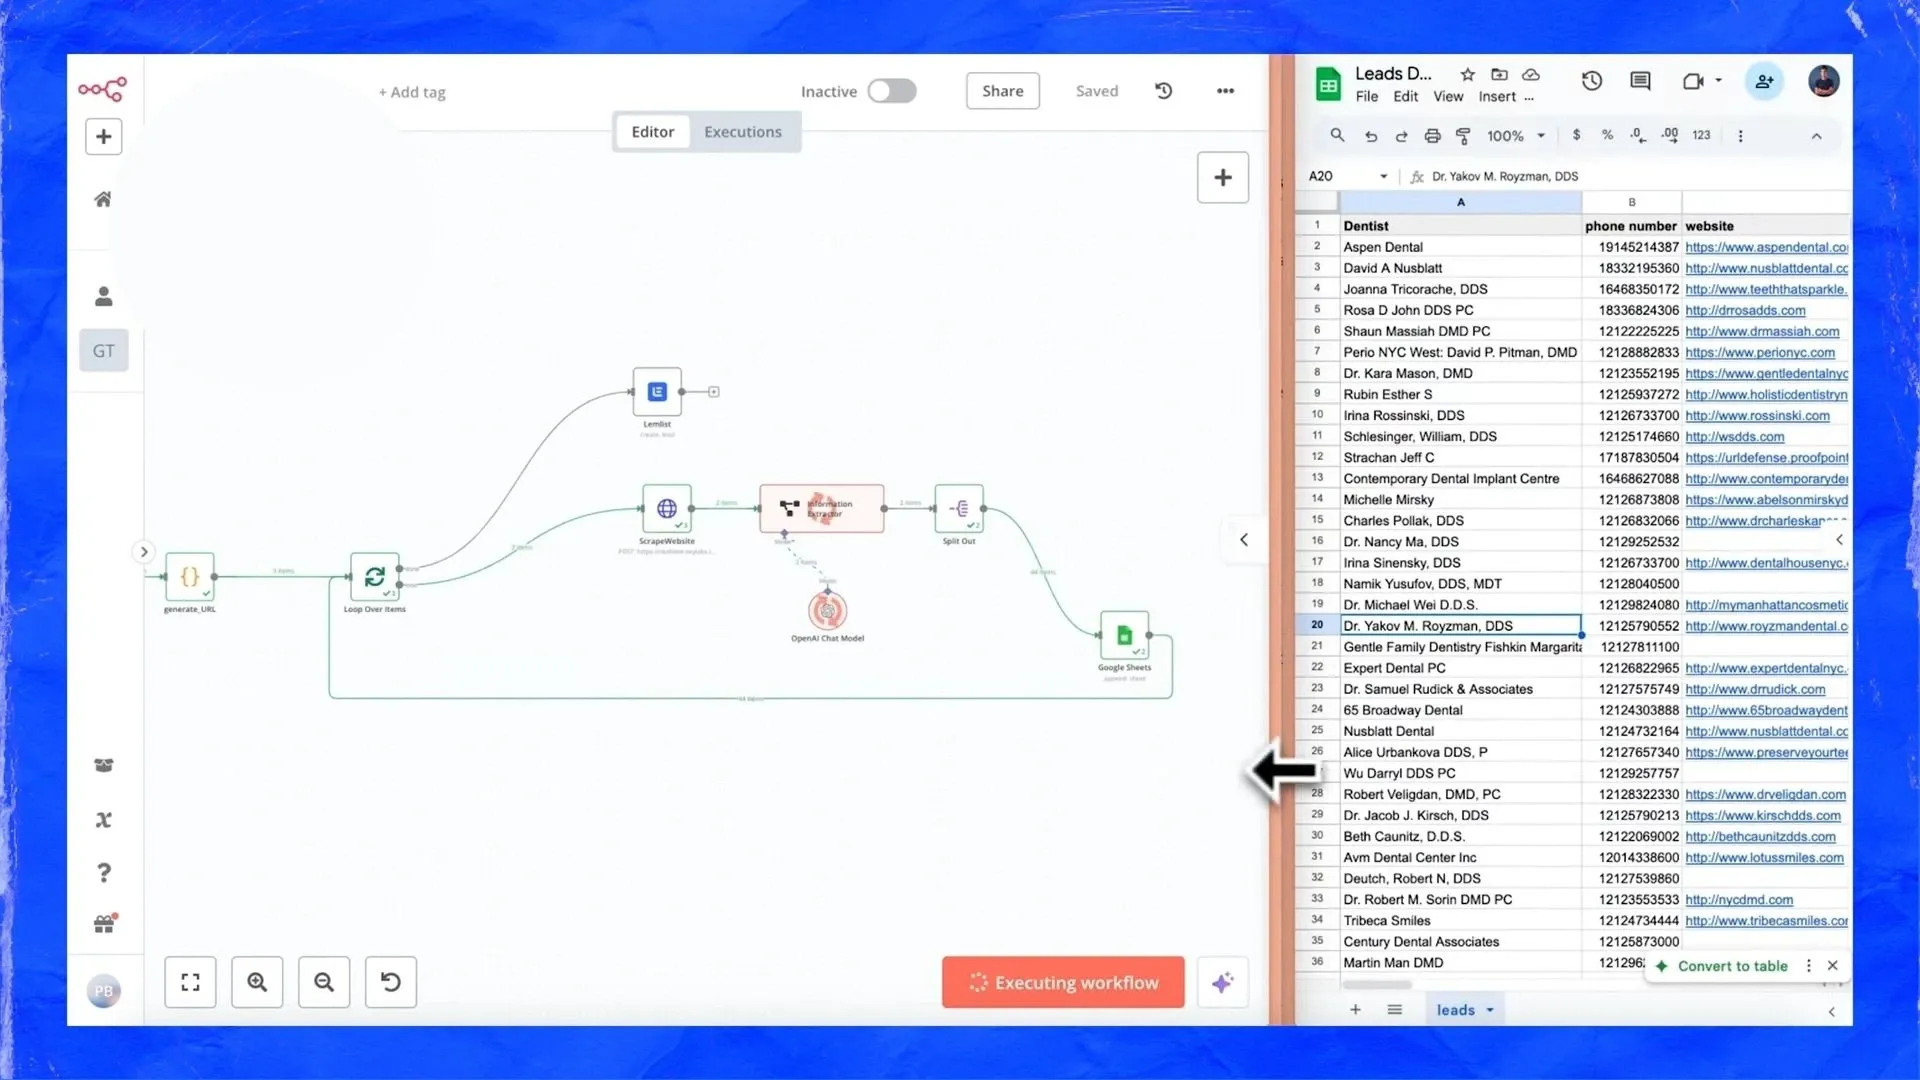Open comments panel in Sheets
The height and width of the screenshot is (1080, 1920).
[1640, 81]
